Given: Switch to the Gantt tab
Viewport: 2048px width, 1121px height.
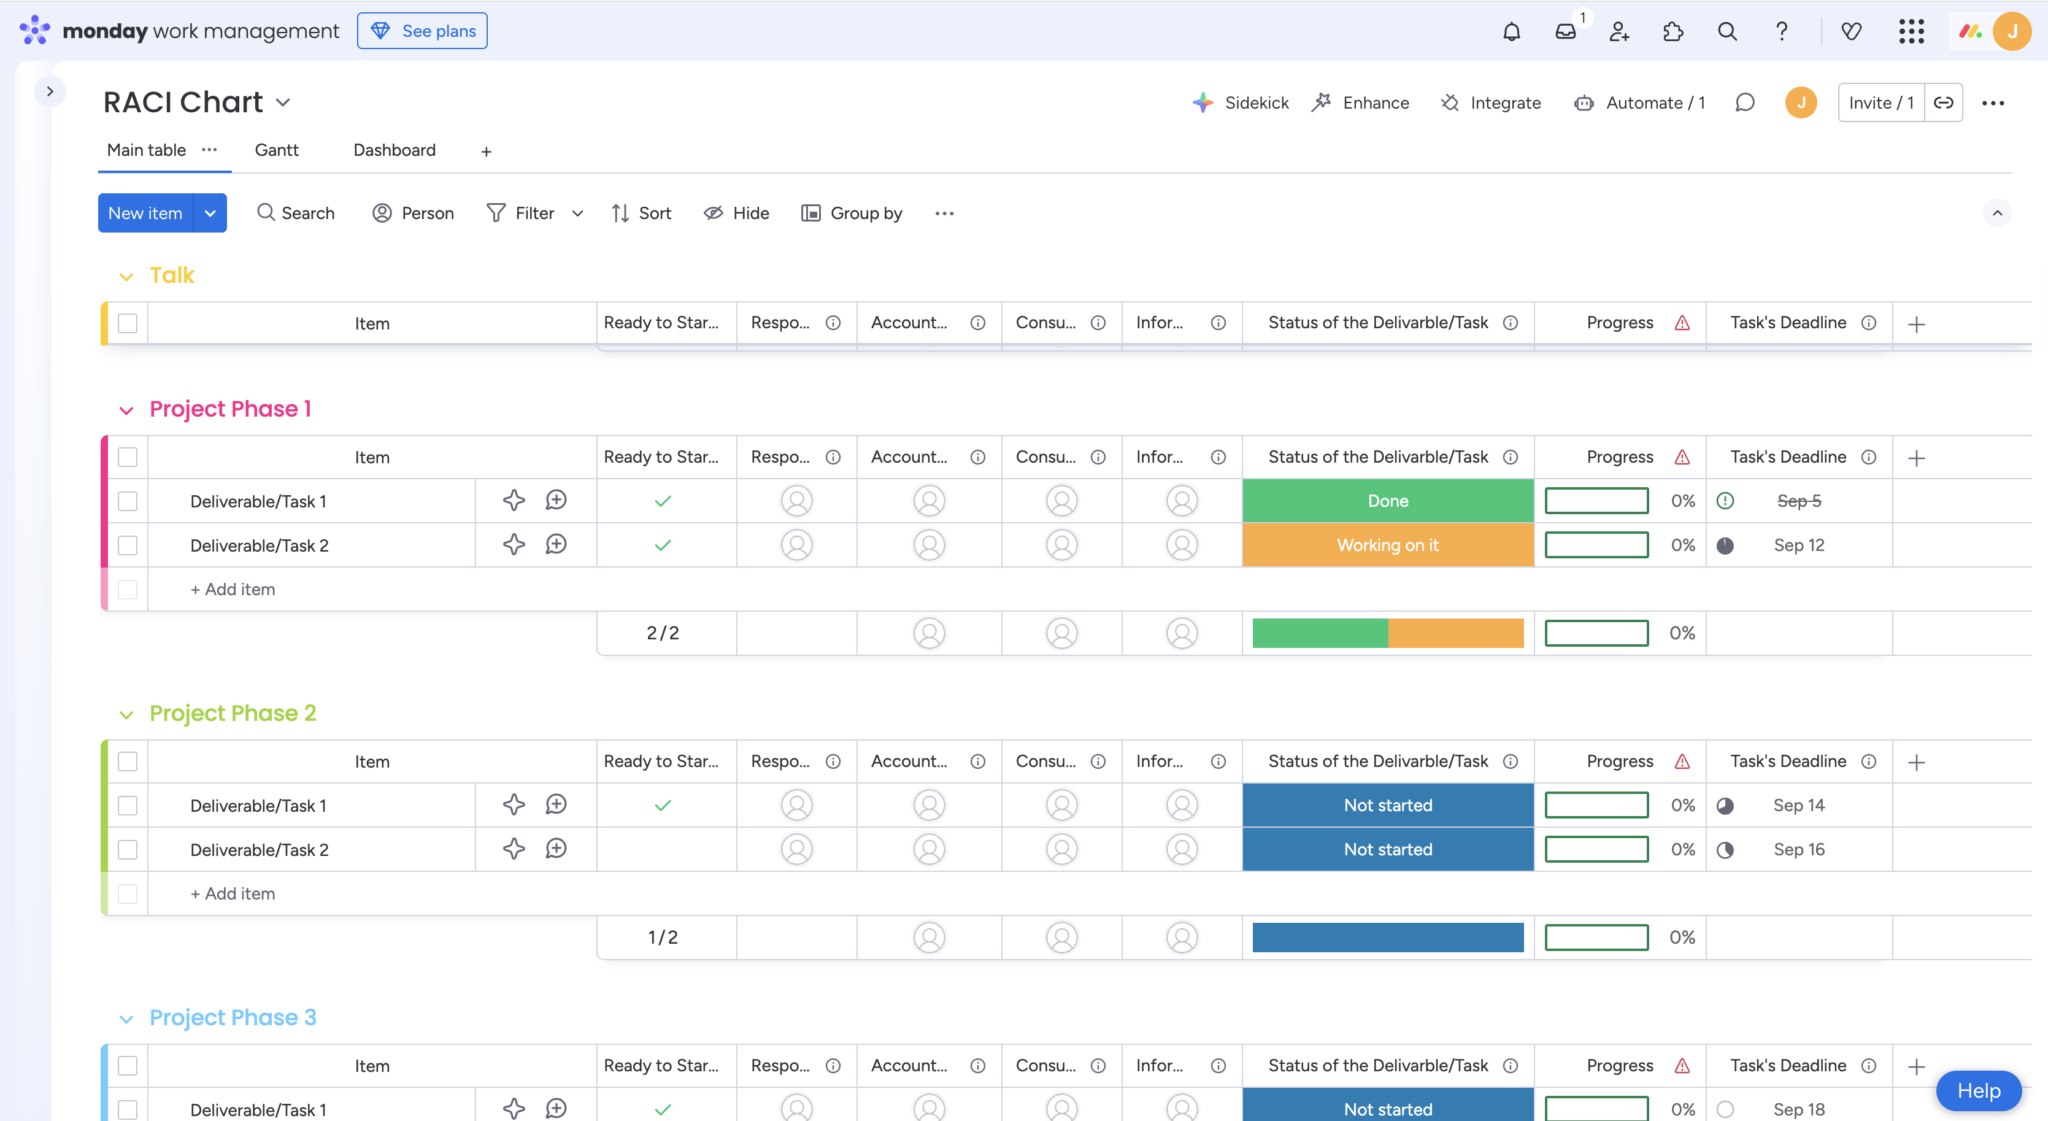Looking at the screenshot, I should point(277,150).
